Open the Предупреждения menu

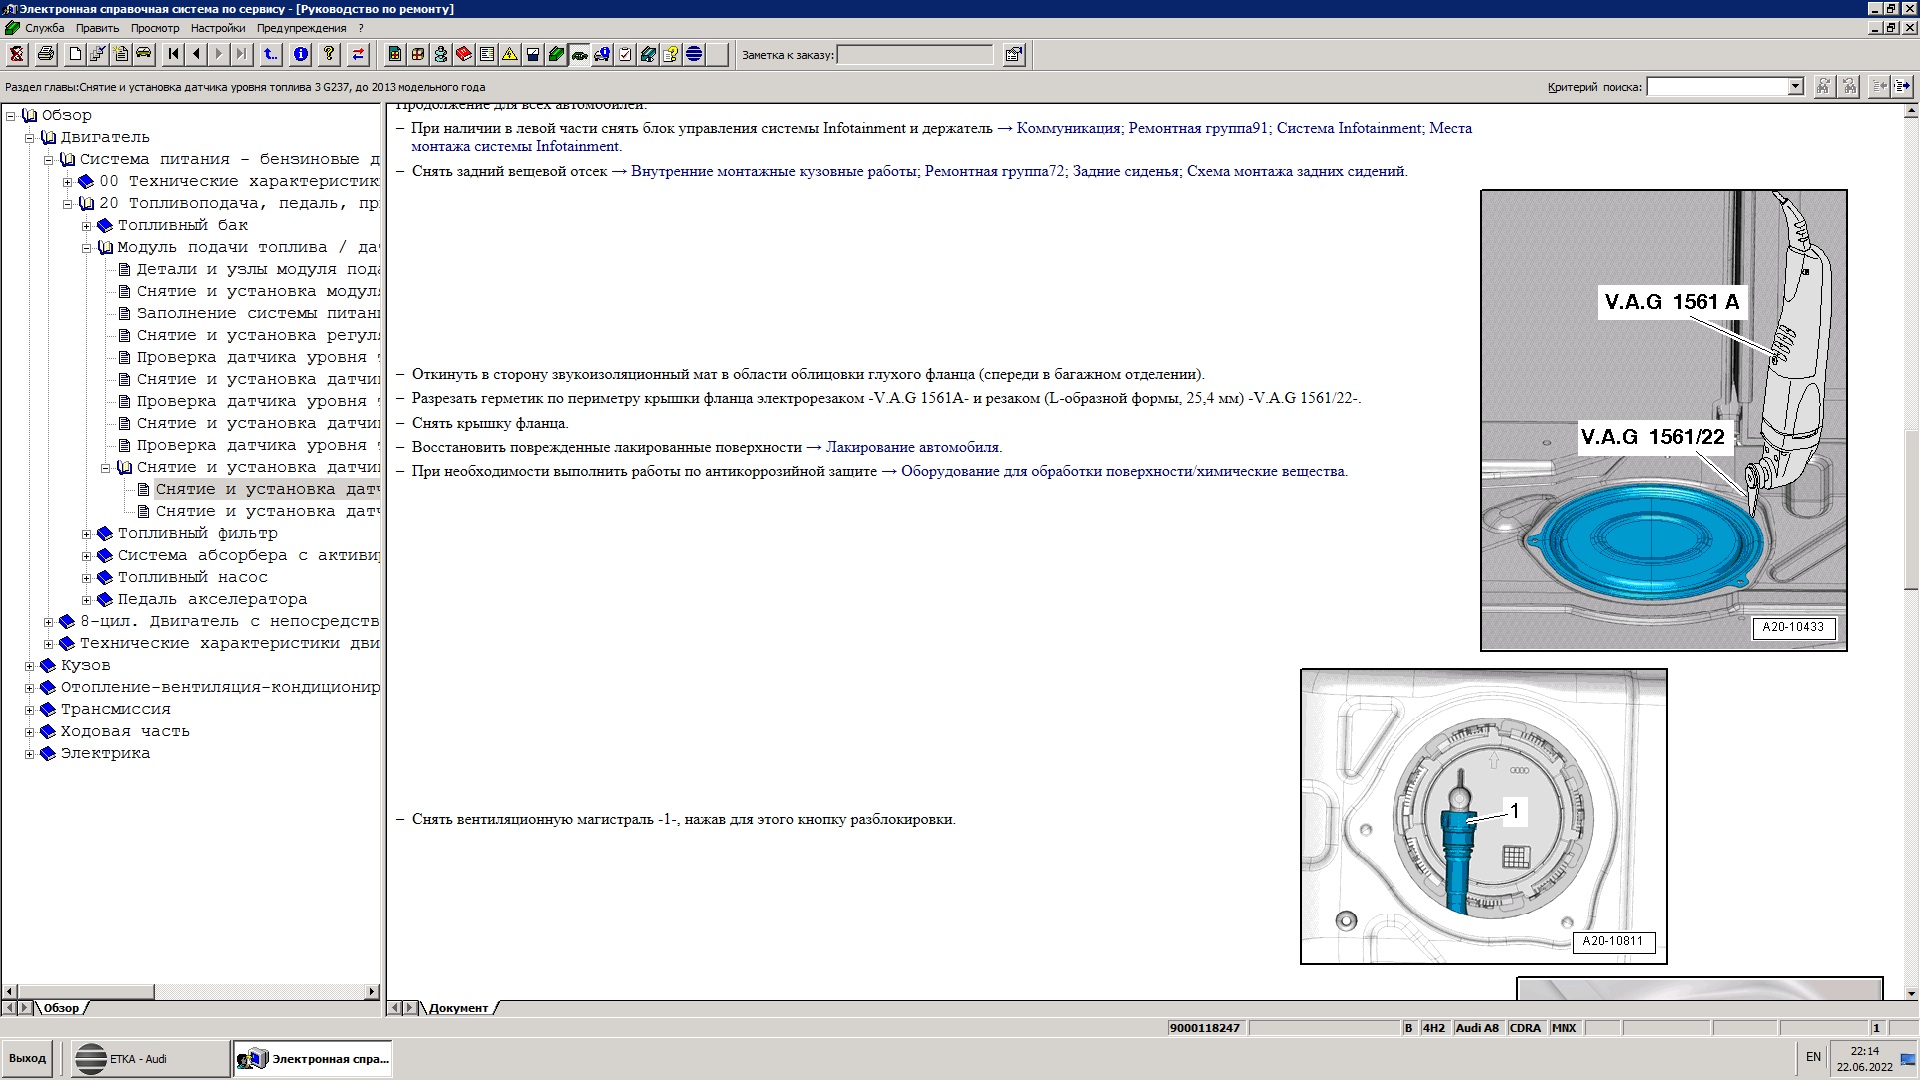click(301, 28)
